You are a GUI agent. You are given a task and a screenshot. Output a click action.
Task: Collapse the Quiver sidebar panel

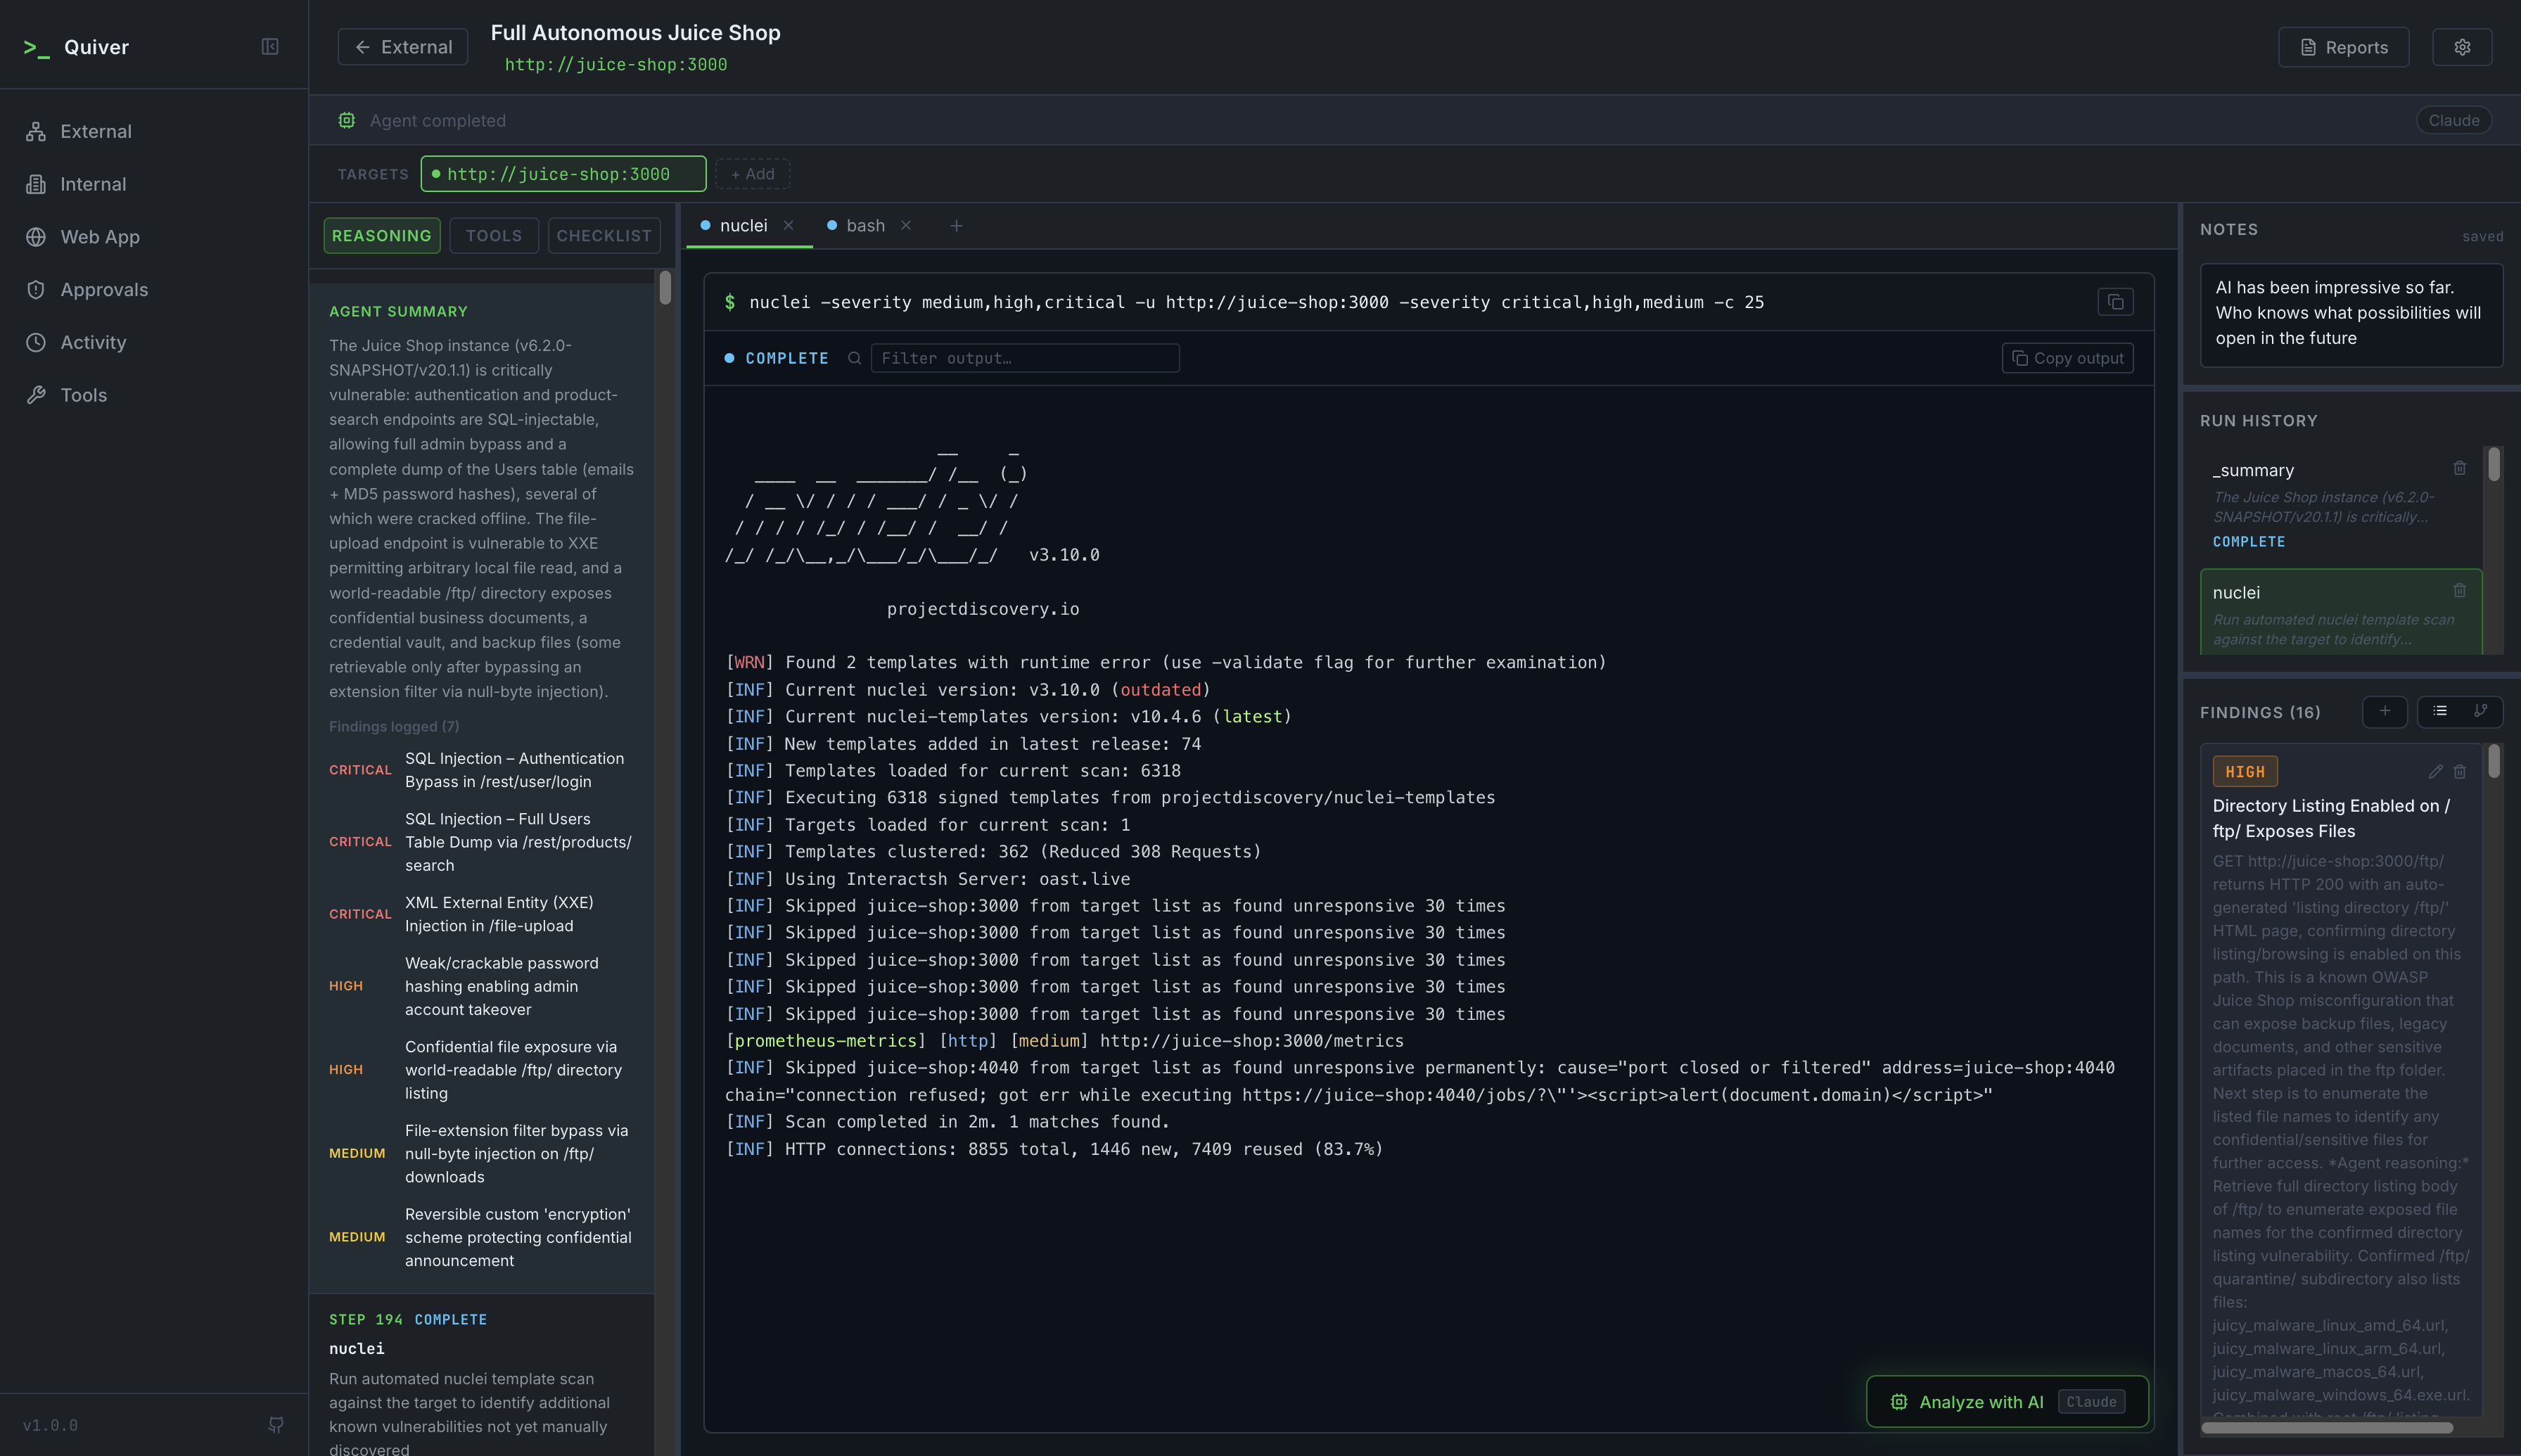[270, 47]
